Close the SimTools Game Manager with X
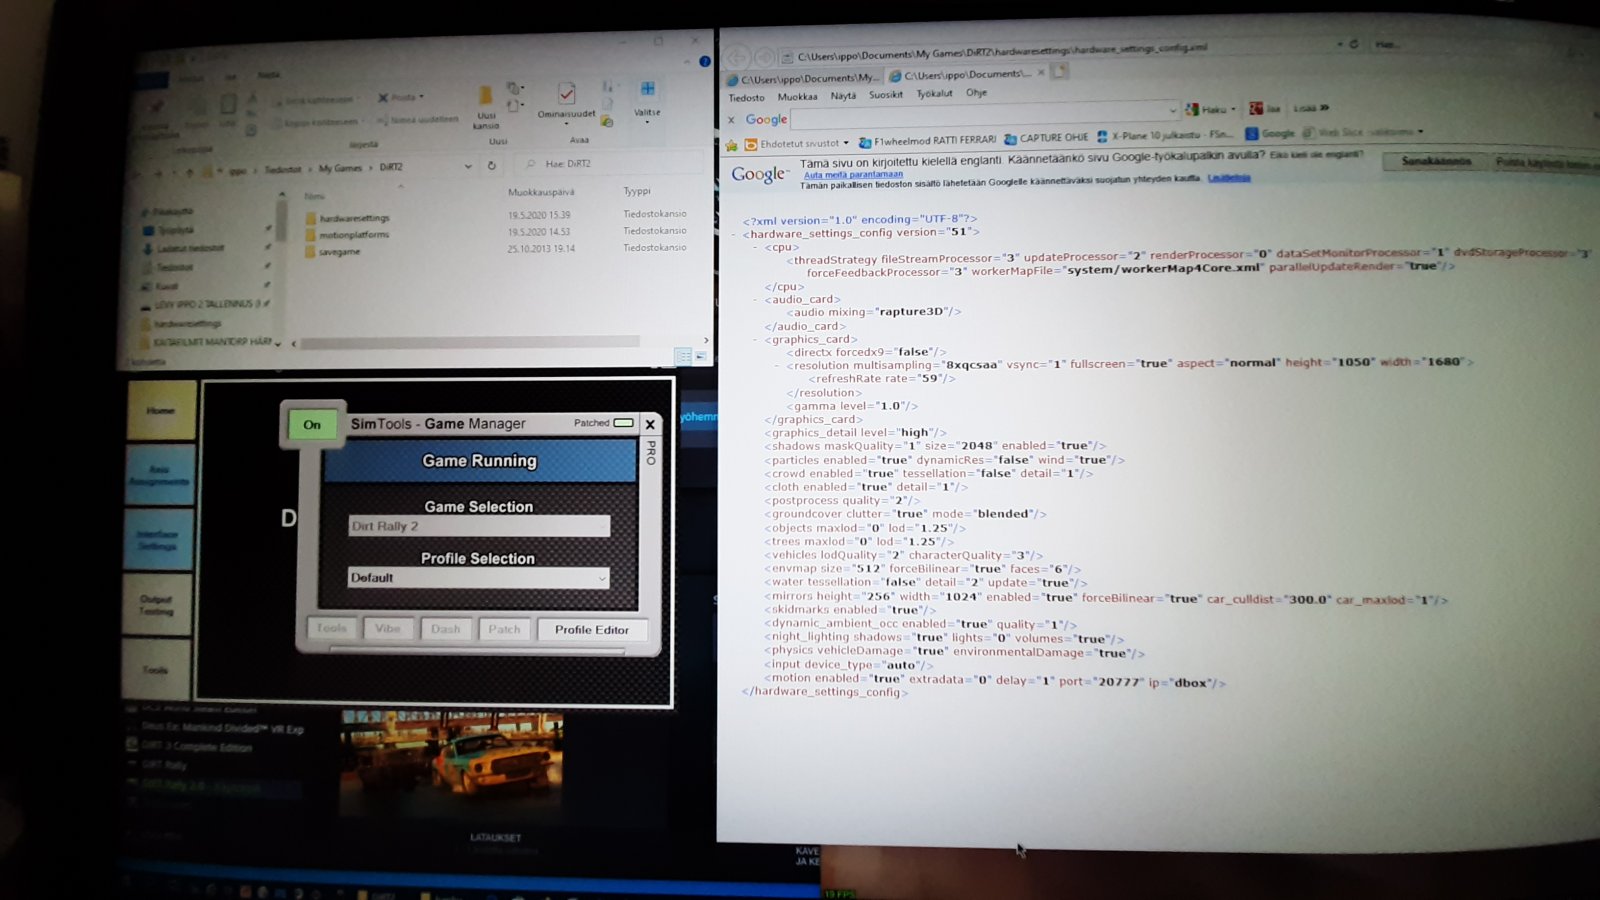The width and height of the screenshot is (1600, 900). [650, 424]
